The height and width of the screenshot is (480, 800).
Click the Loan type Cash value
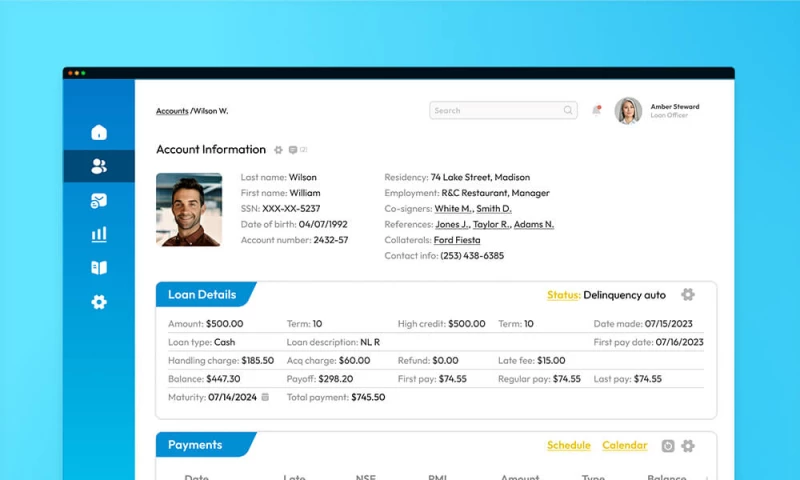[x=224, y=342]
